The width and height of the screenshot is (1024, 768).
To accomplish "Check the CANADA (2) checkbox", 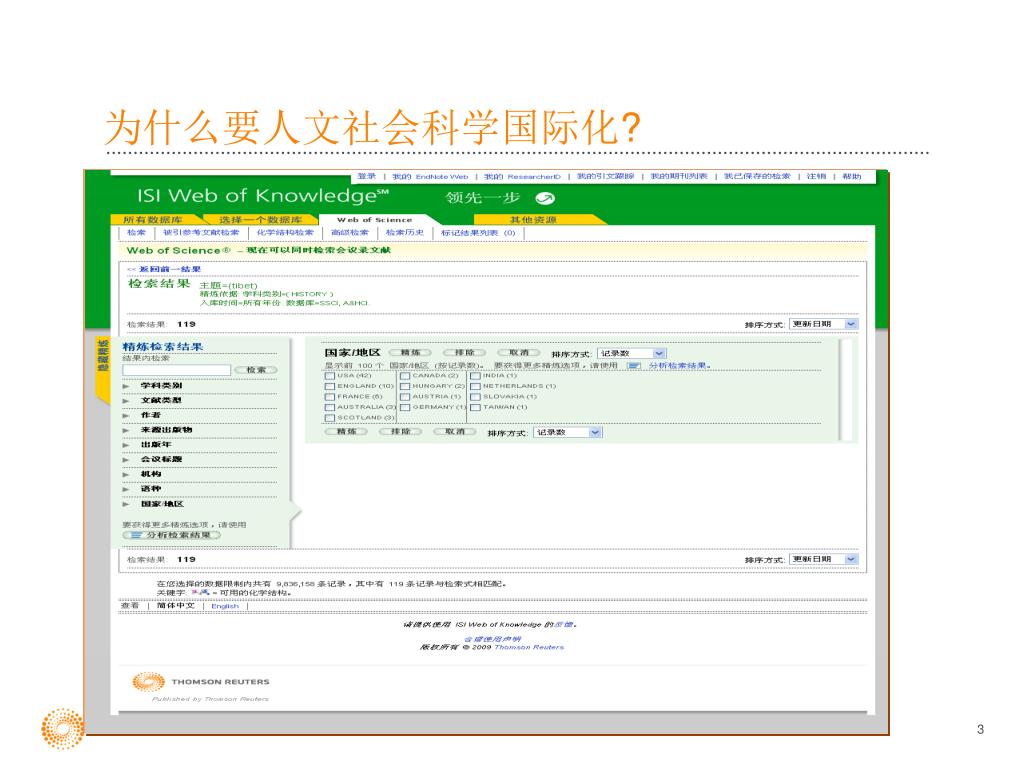I will [405, 376].
